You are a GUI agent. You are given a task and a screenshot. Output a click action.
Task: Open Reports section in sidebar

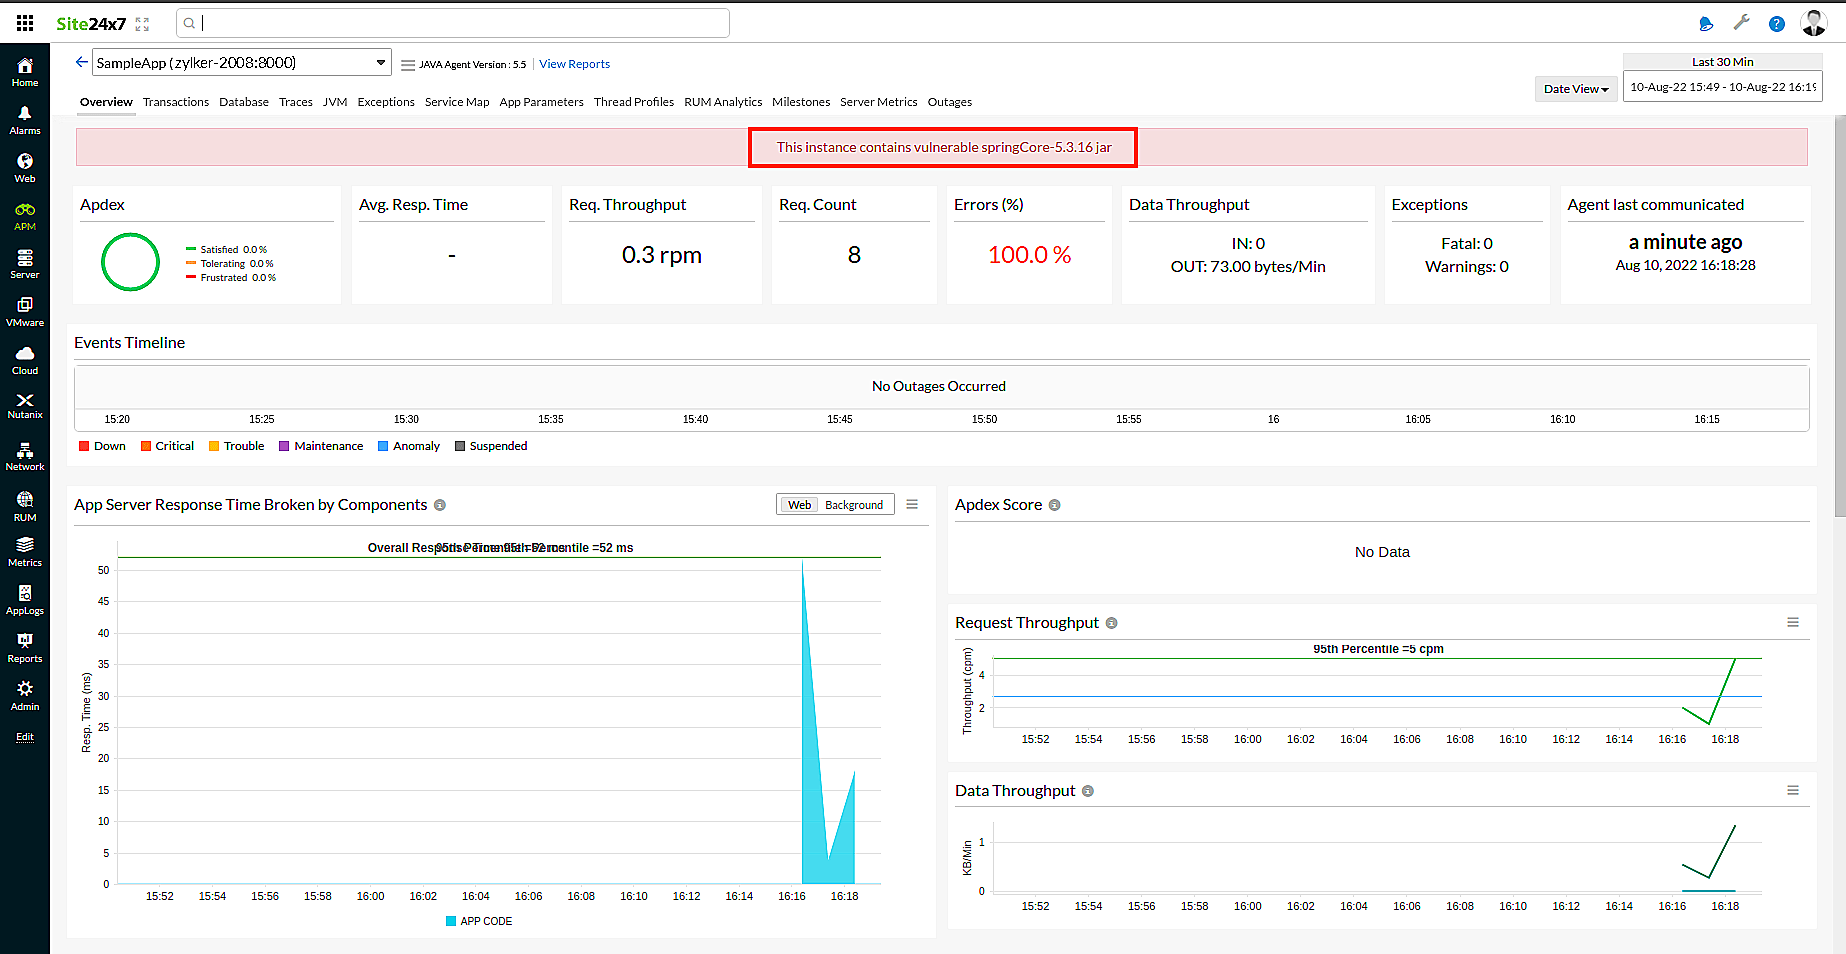click(x=25, y=648)
